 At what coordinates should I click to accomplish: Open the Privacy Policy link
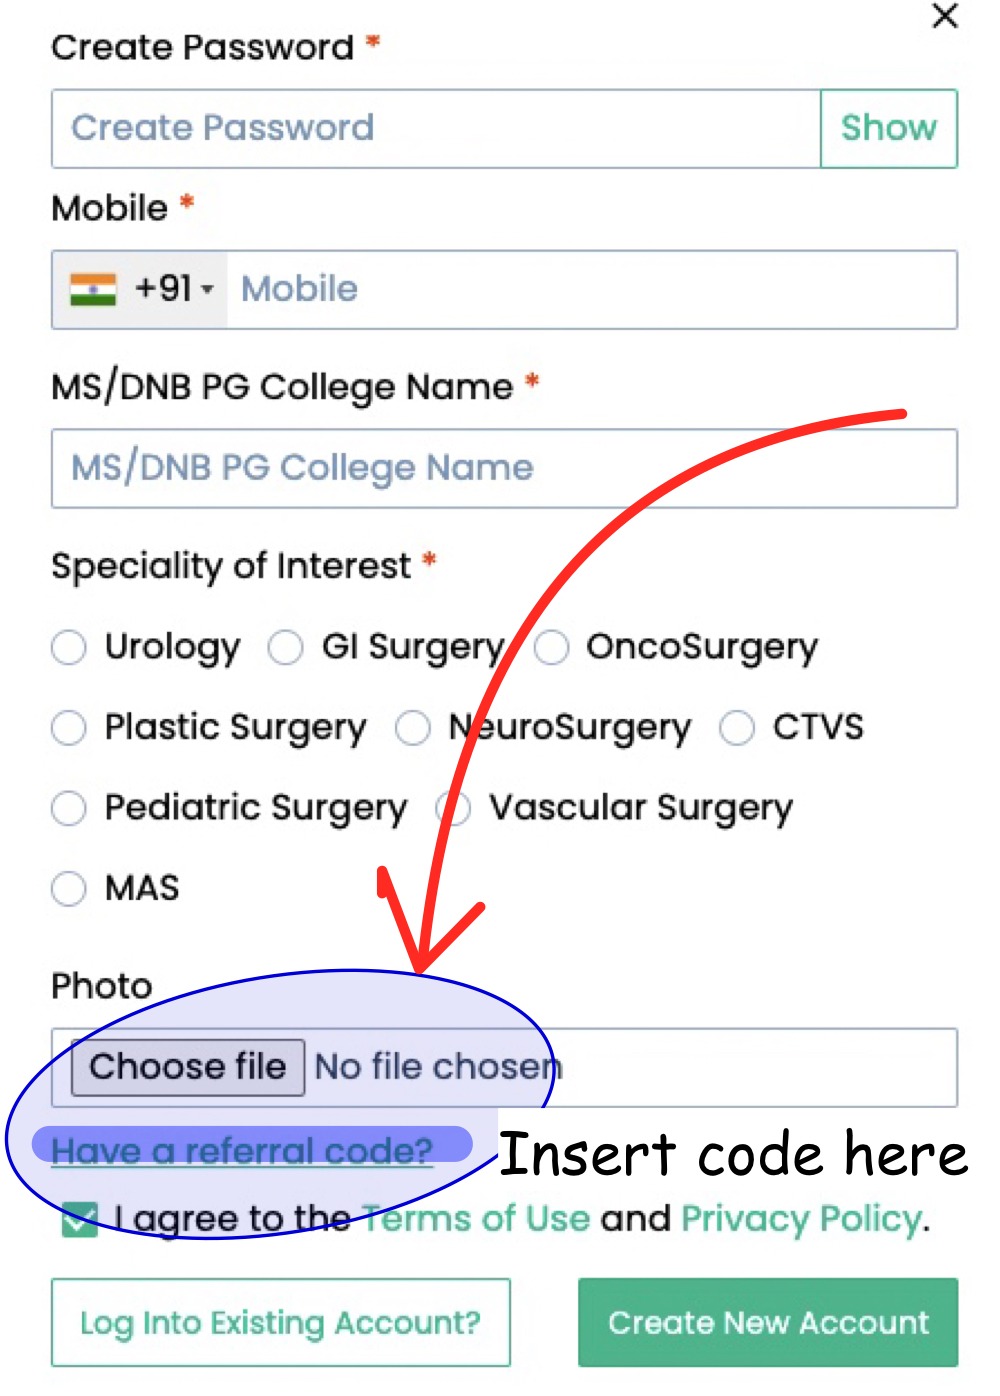tap(801, 1218)
